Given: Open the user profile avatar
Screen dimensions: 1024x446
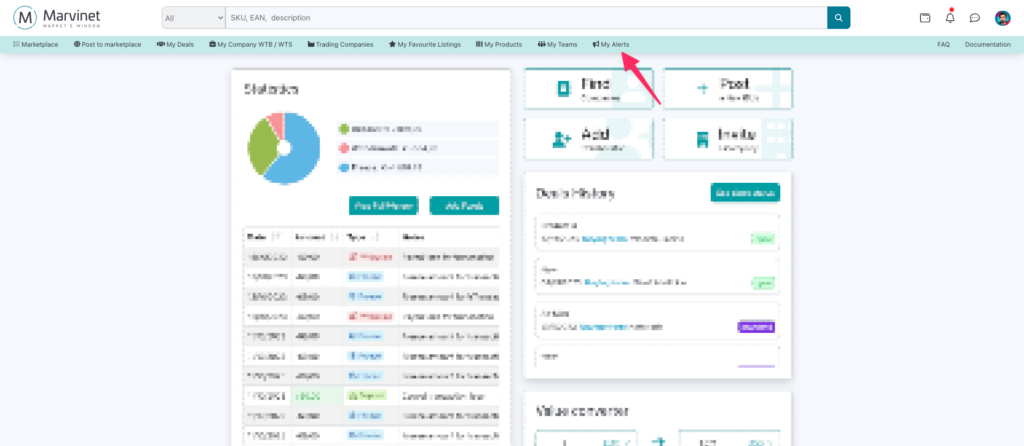Looking at the screenshot, I should pos(1002,18).
